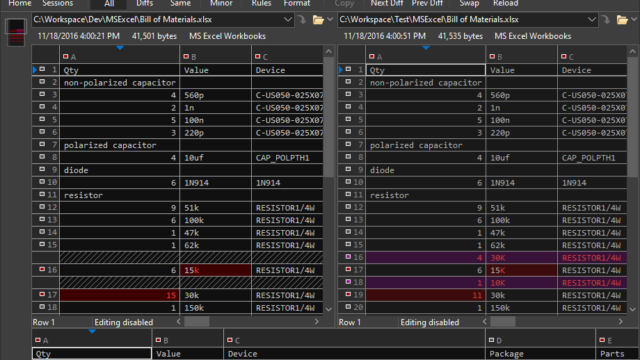Viewport: 640px width, 360px height.
Task: Click bottom detail pane column E key icon
Action: click(x=602, y=340)
